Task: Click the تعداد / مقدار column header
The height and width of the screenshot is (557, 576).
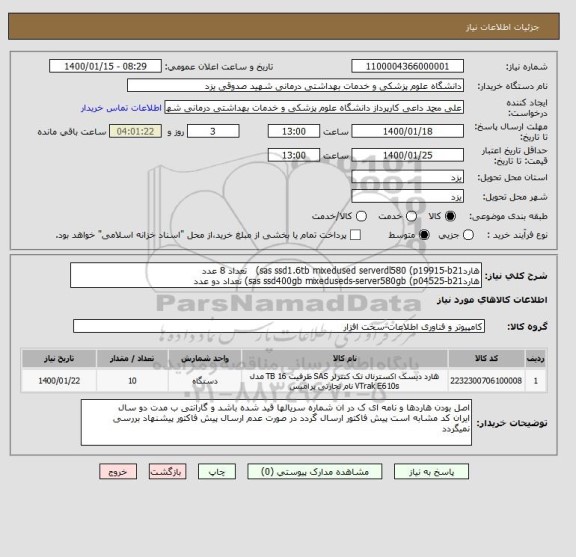Action: point(132,358)
